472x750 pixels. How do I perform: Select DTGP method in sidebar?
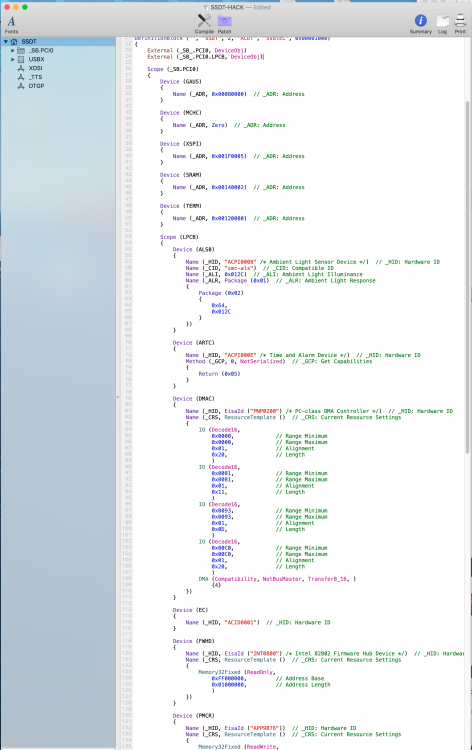pyautogui.click(x=36, y=86)
